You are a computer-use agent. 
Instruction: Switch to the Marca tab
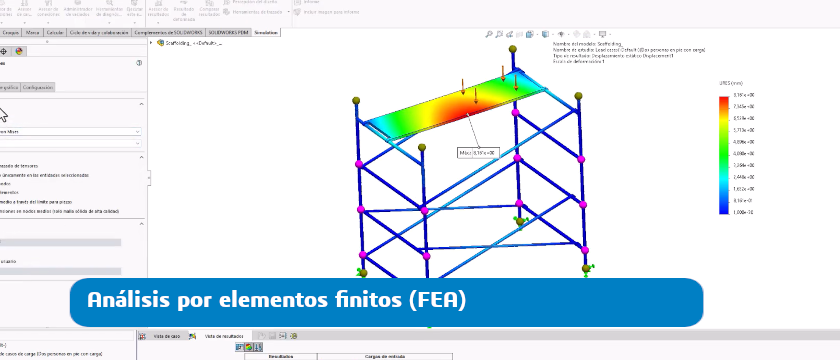pos(32,33)
